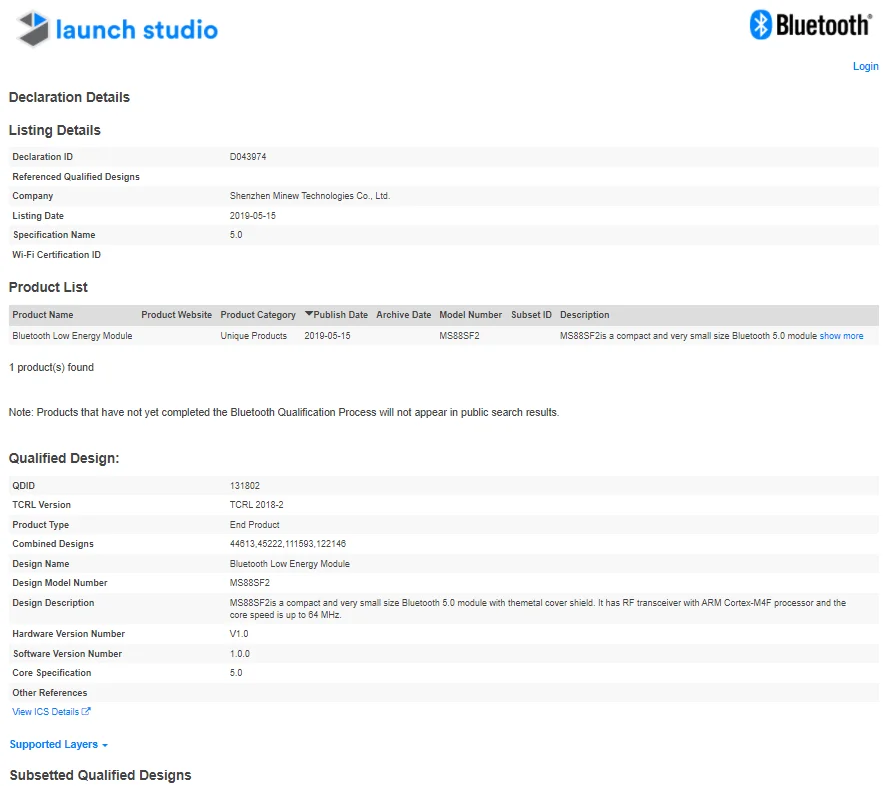
Task: Click the Wi-Fi Certification ID label
Action: coord(56,255)
